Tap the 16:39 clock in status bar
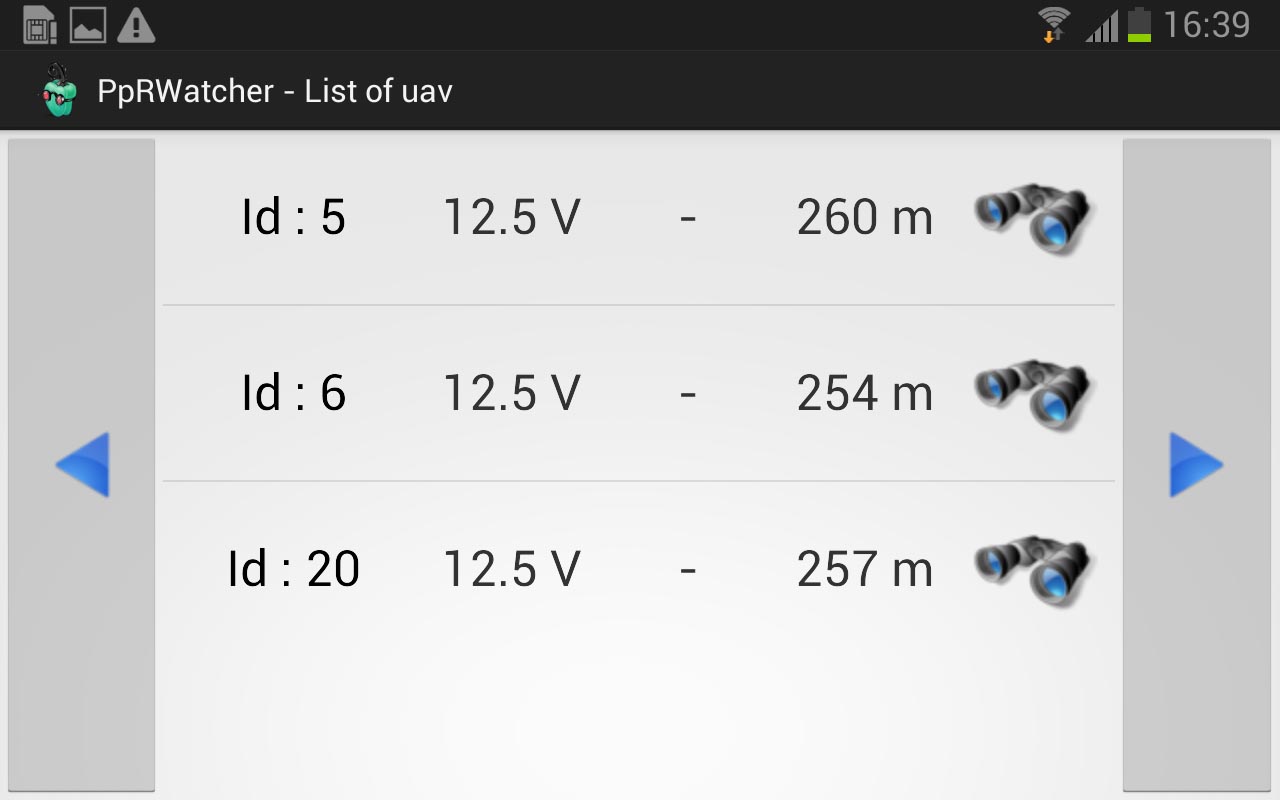The width and height of the screenshot is (1280, 800). click(1207, 25)
